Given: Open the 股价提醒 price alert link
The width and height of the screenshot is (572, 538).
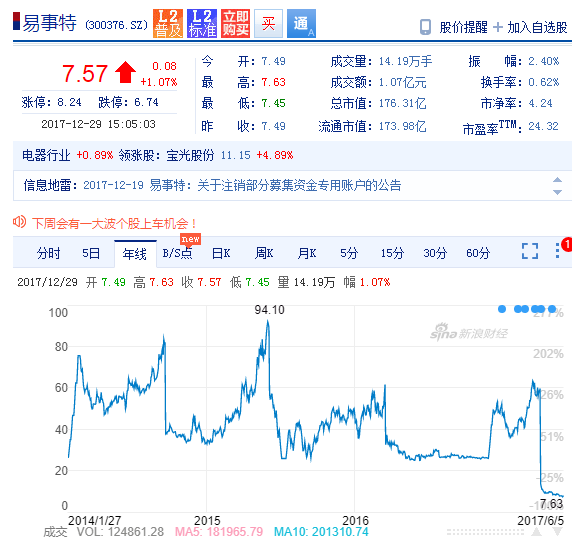Looking at the screenshot, I should 463,27.
